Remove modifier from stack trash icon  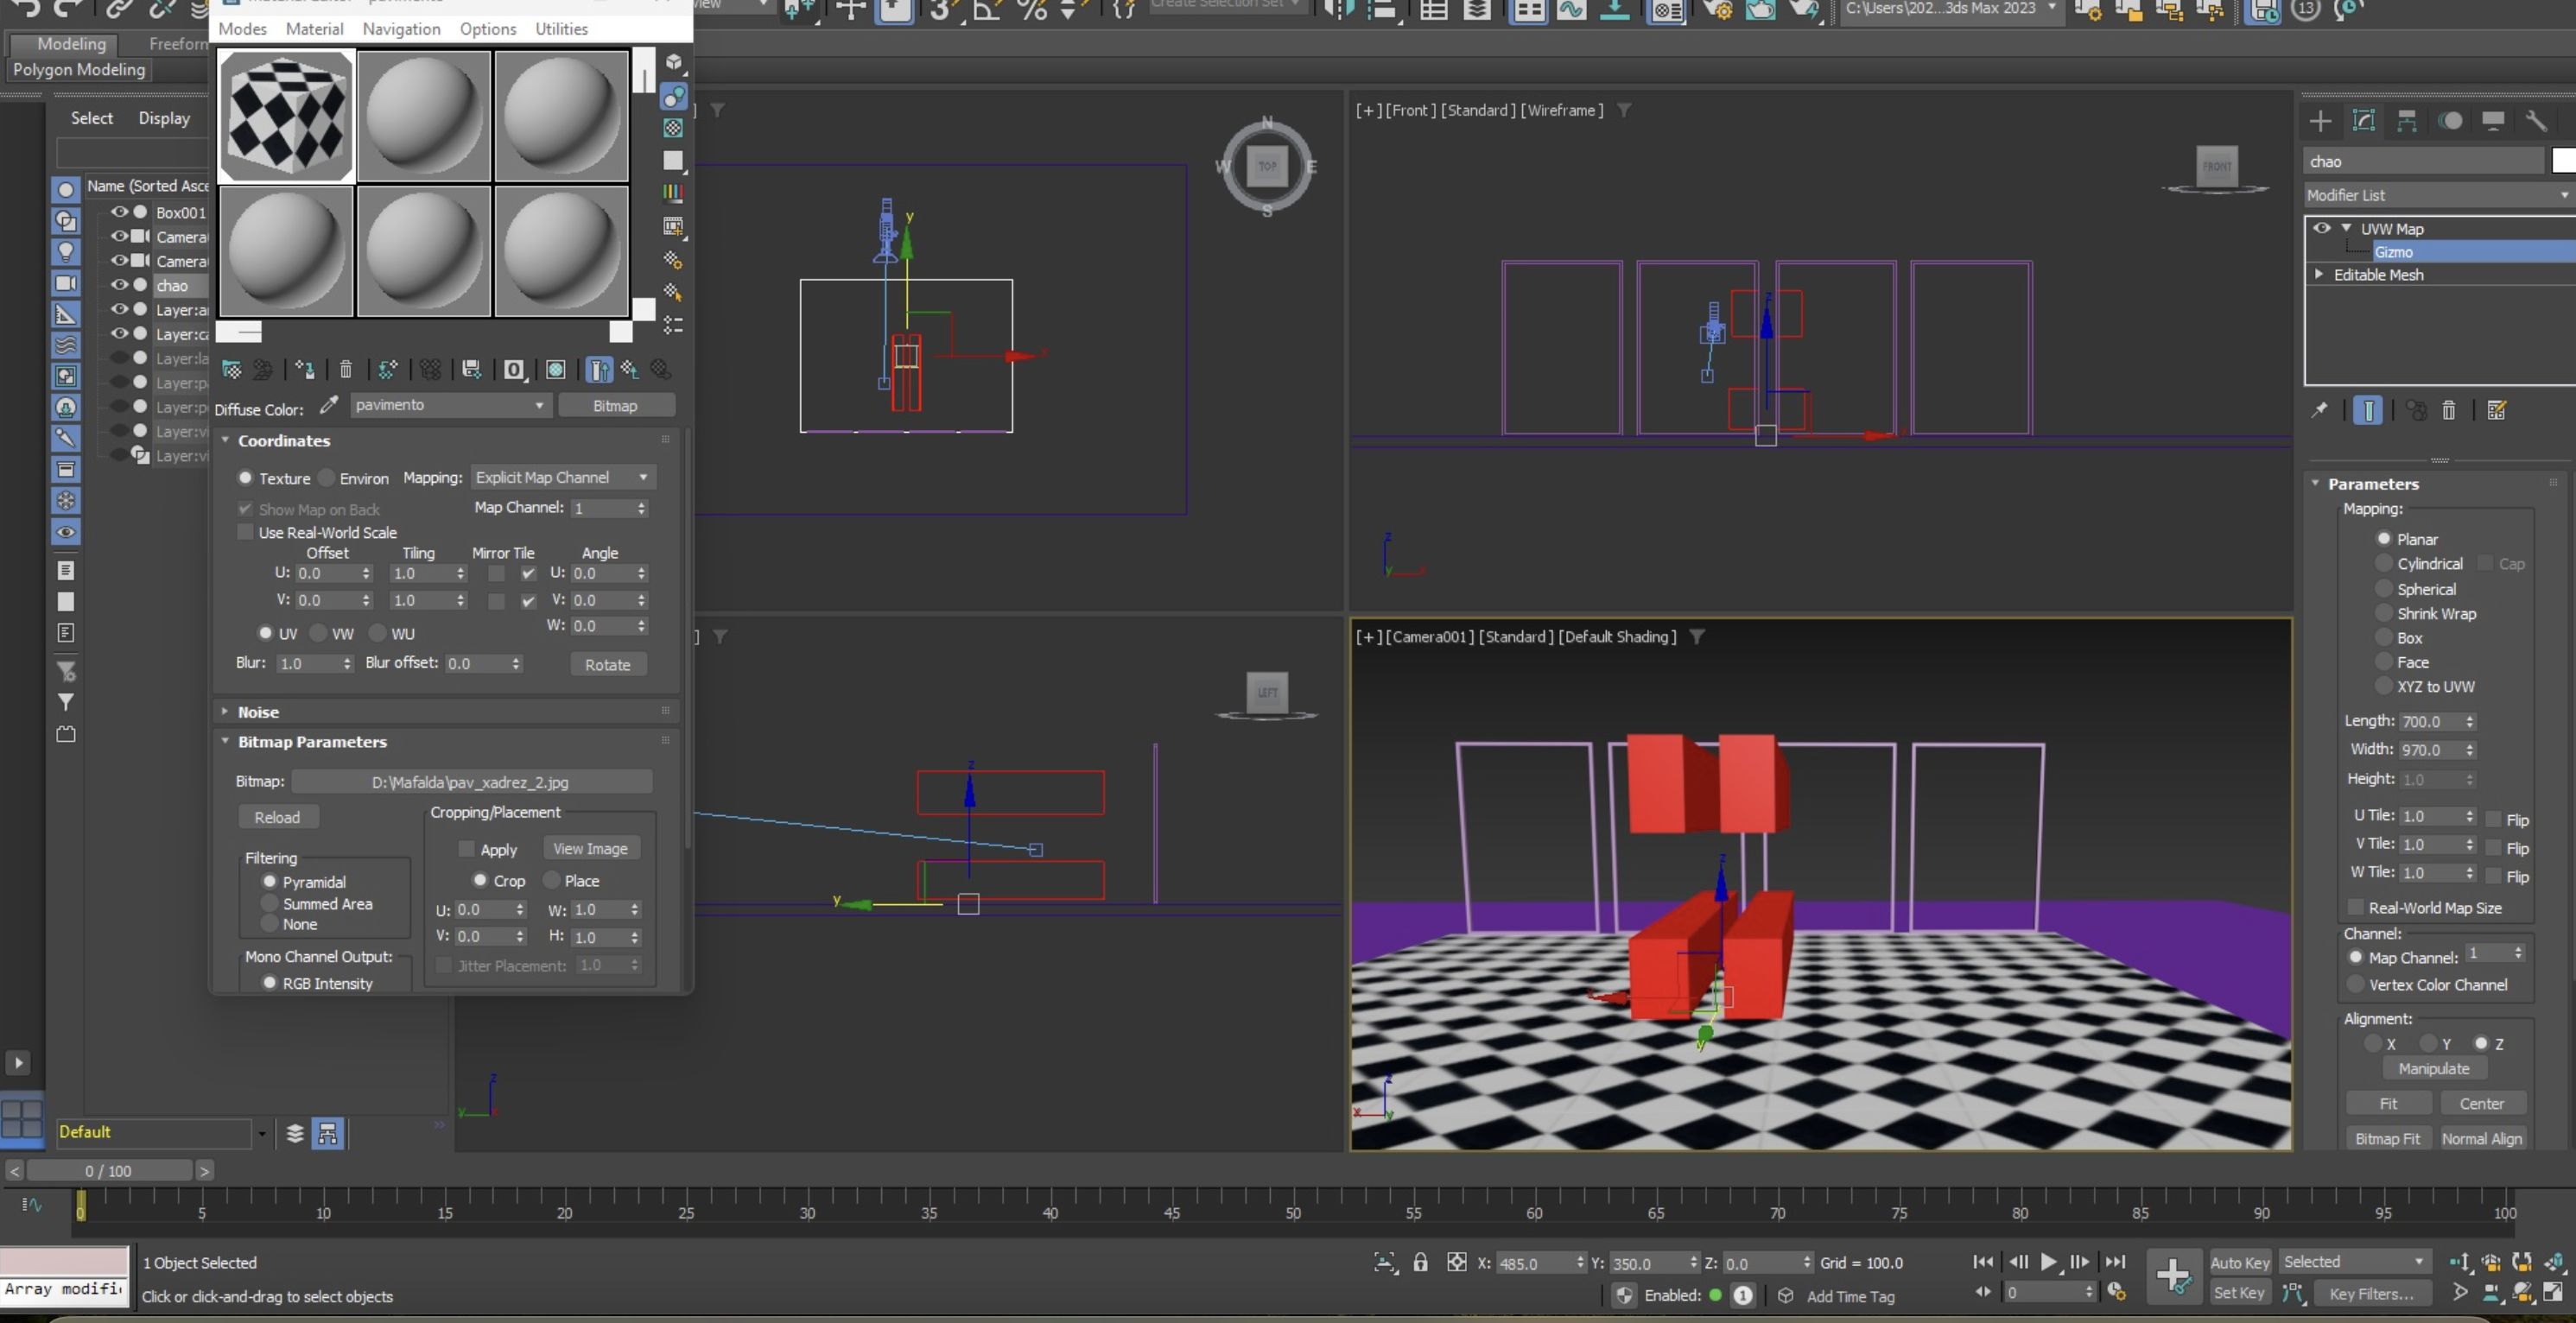2449,410
